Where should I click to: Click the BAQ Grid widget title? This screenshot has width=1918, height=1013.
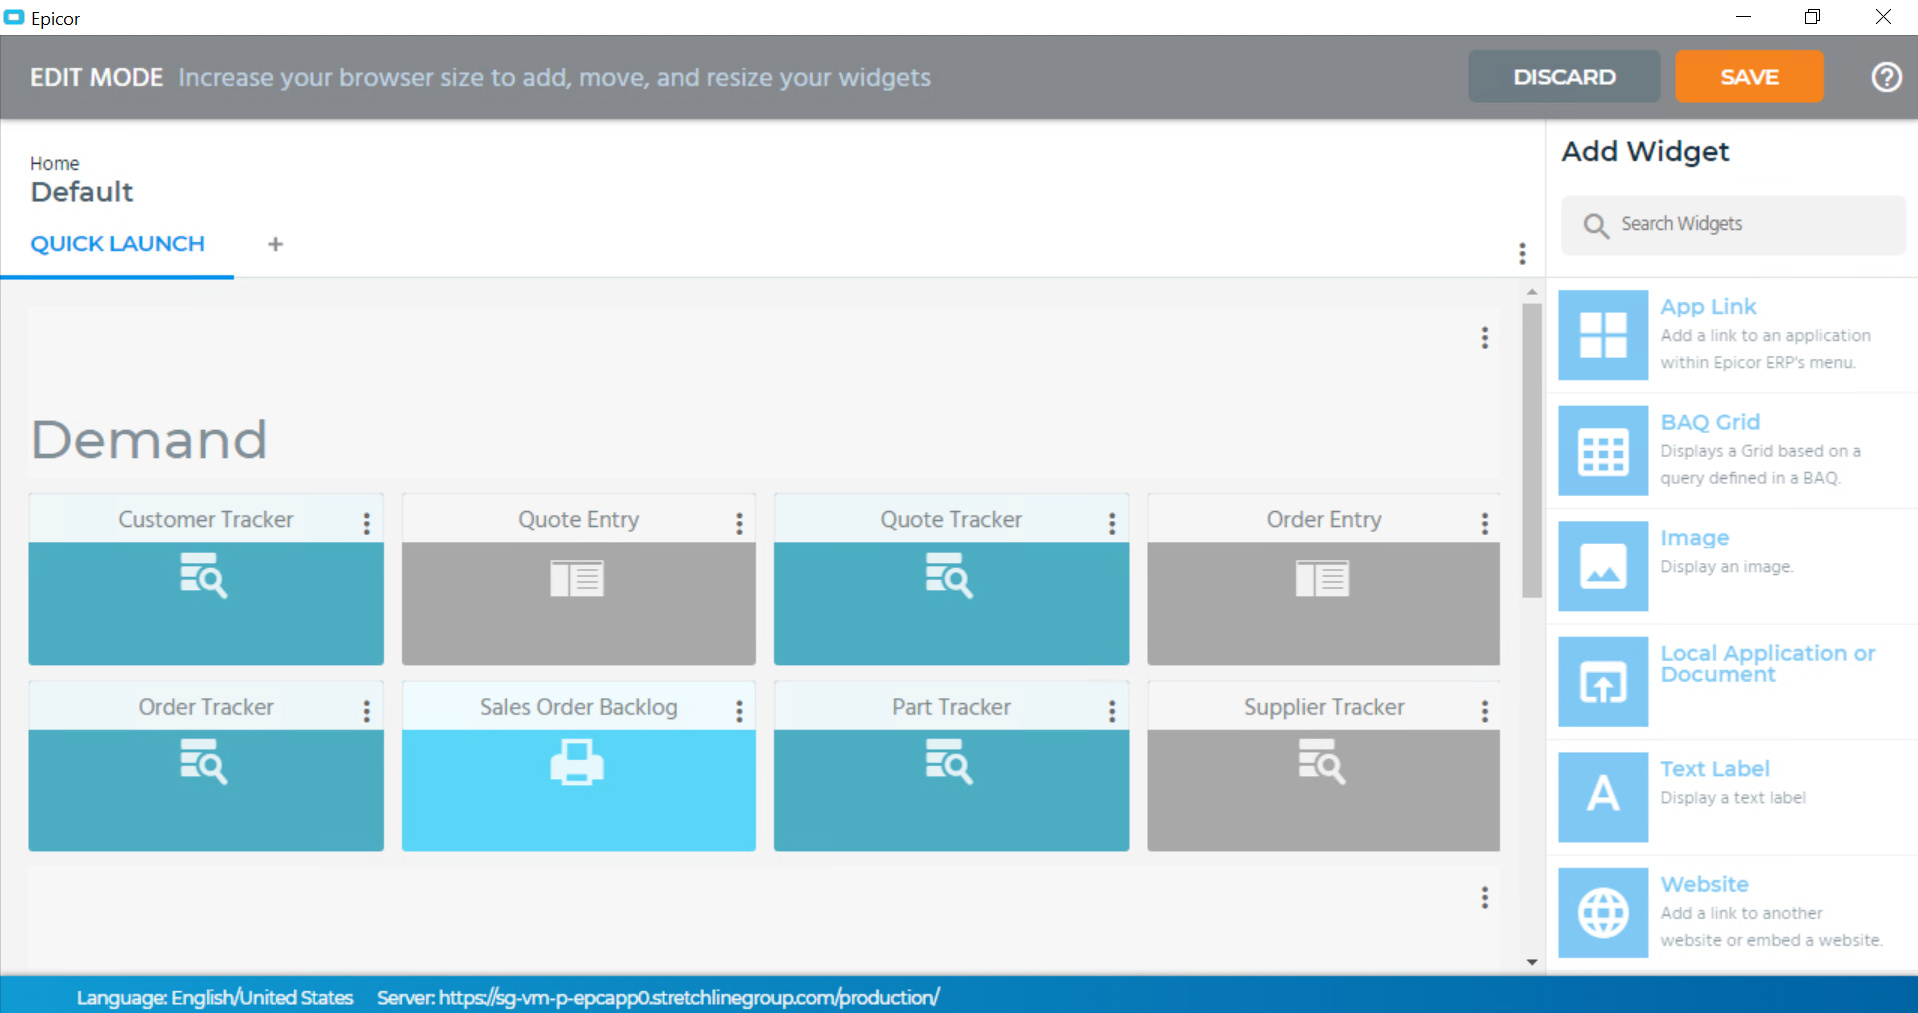coord(1710,422)
